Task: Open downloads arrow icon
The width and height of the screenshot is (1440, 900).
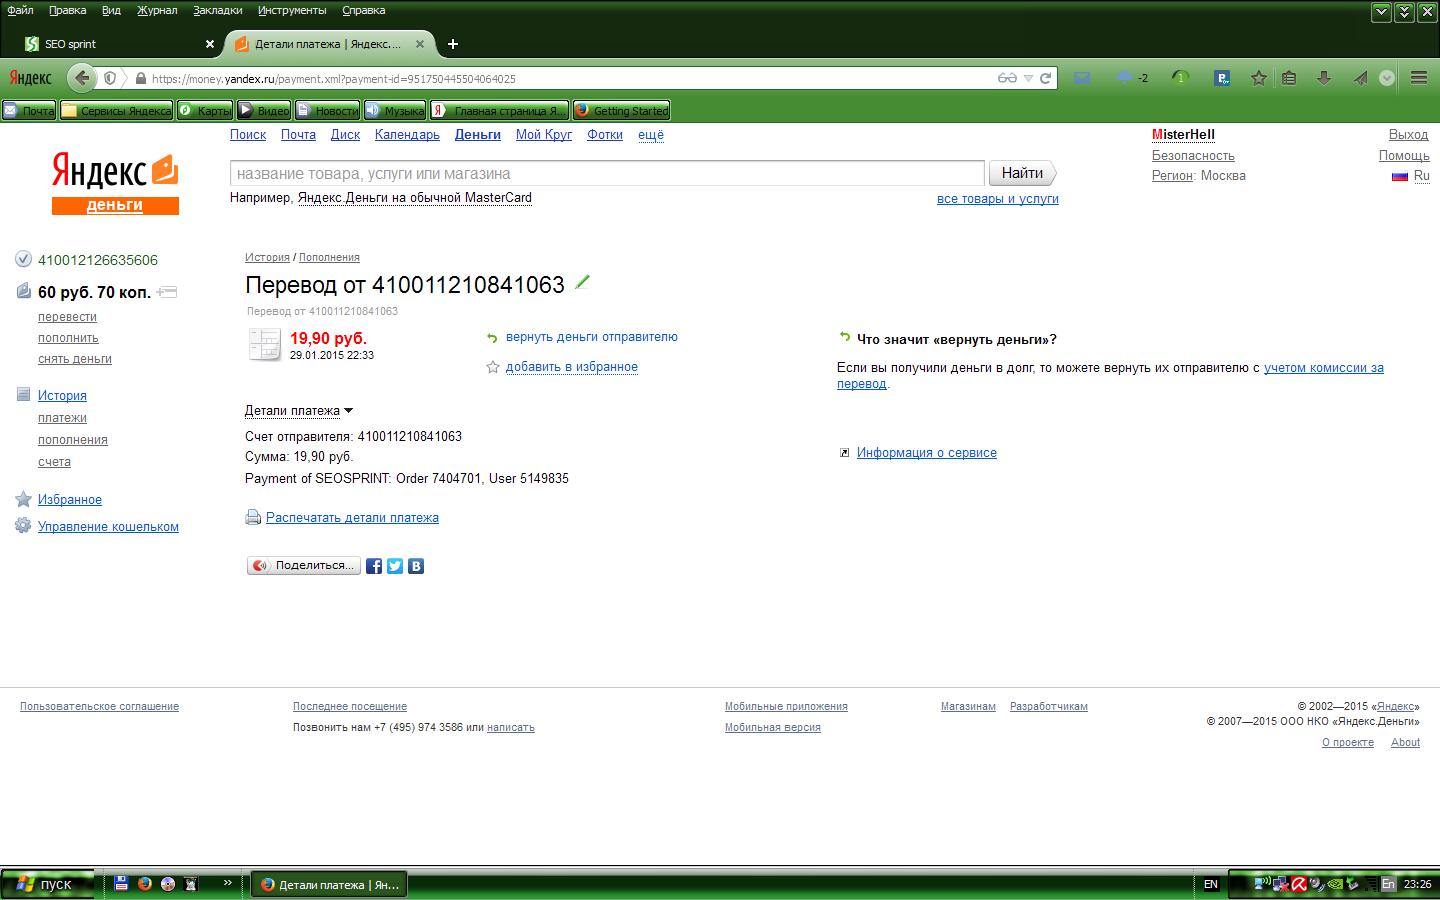Action: pyautogui.click(x=1324, y=78)
